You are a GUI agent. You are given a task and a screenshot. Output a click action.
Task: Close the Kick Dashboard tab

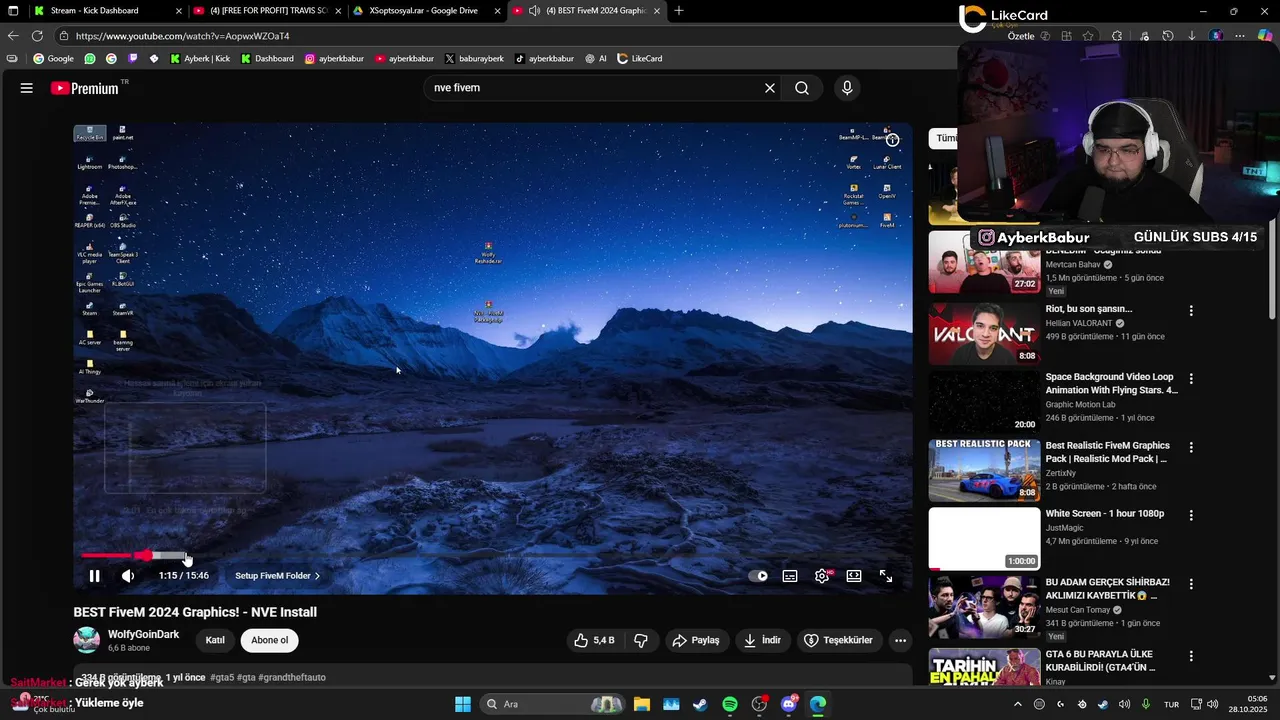[x=179, y=11]
